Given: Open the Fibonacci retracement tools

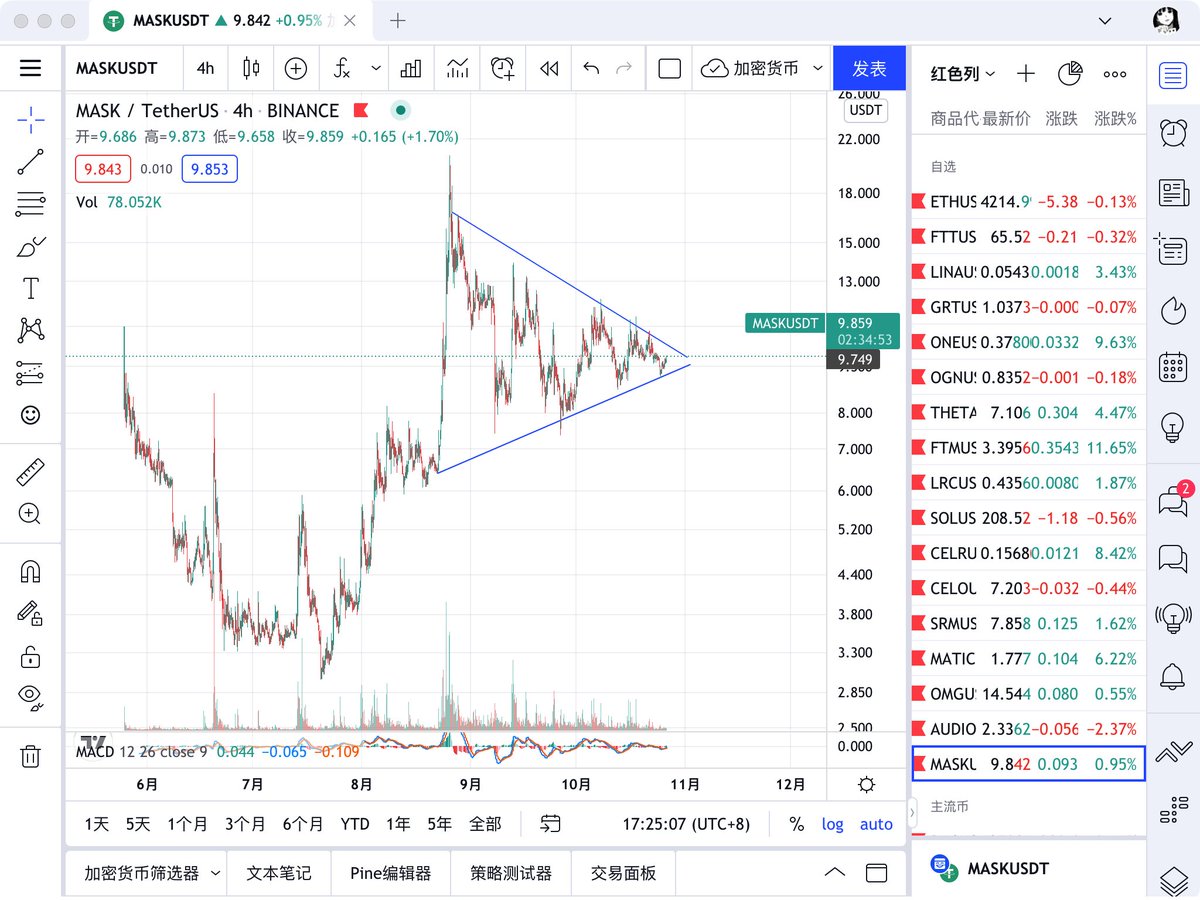Looking at the screenshot, I should (x=31, y=204).
